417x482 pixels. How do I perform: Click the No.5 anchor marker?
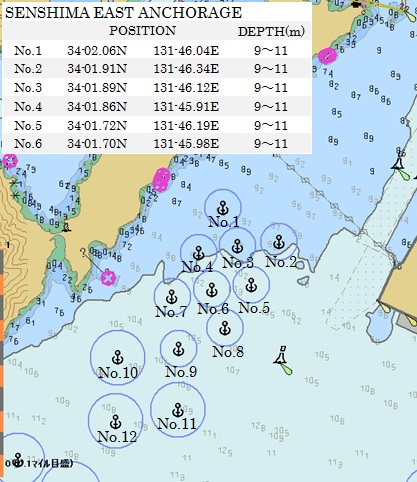click(251, 285)
